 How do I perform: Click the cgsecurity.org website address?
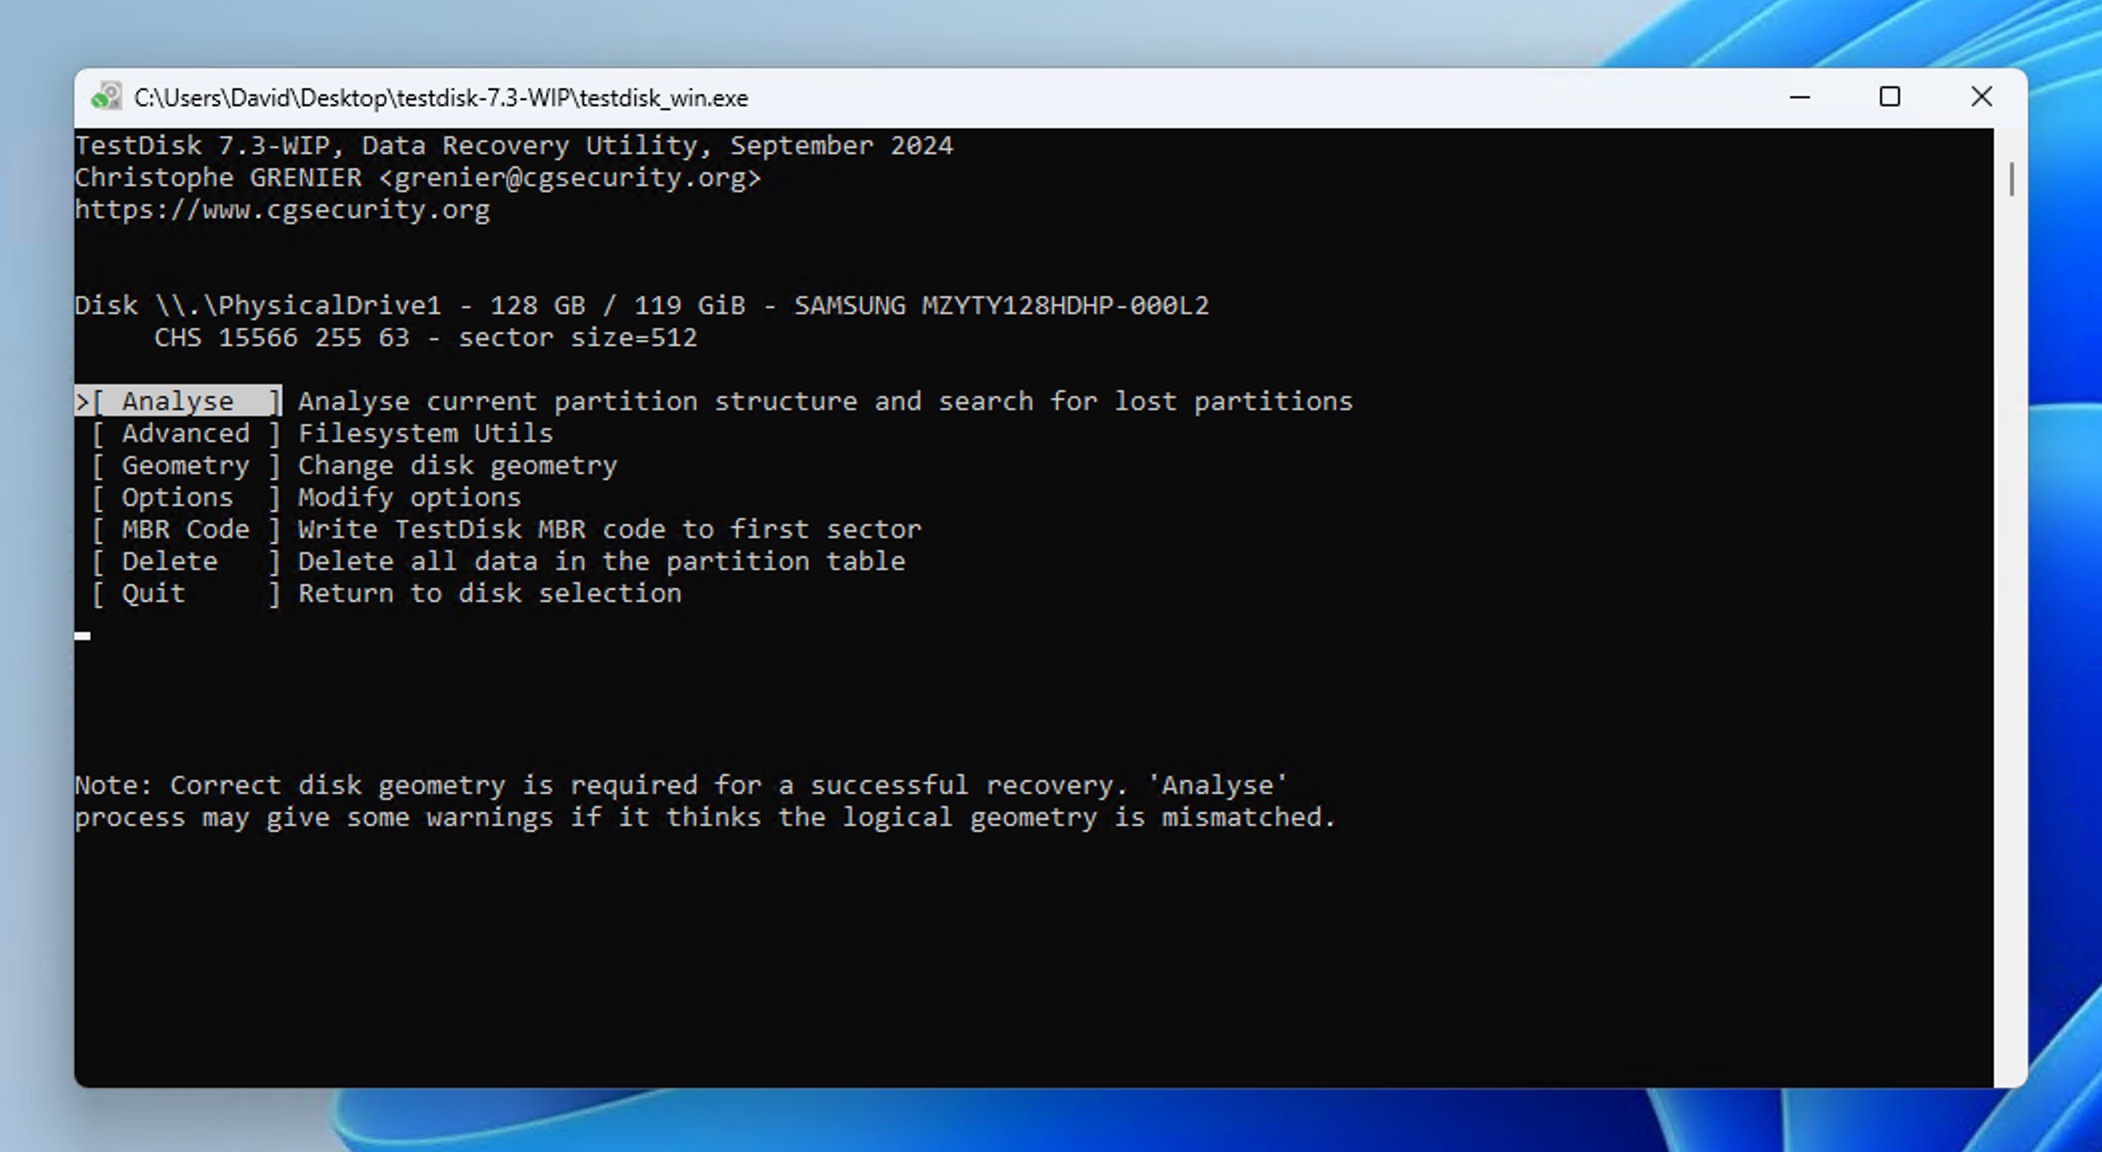tap(282, 209)
